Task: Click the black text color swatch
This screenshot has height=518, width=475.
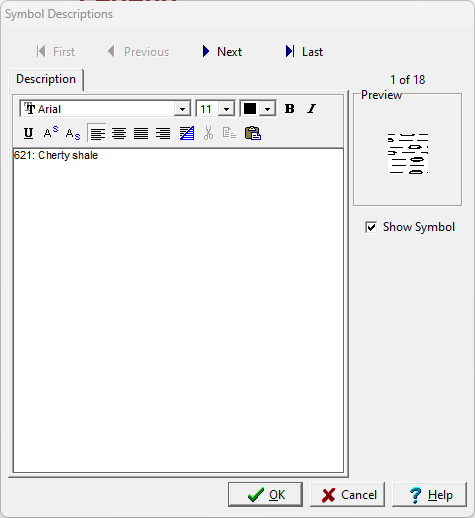Action: pos(250,109)
